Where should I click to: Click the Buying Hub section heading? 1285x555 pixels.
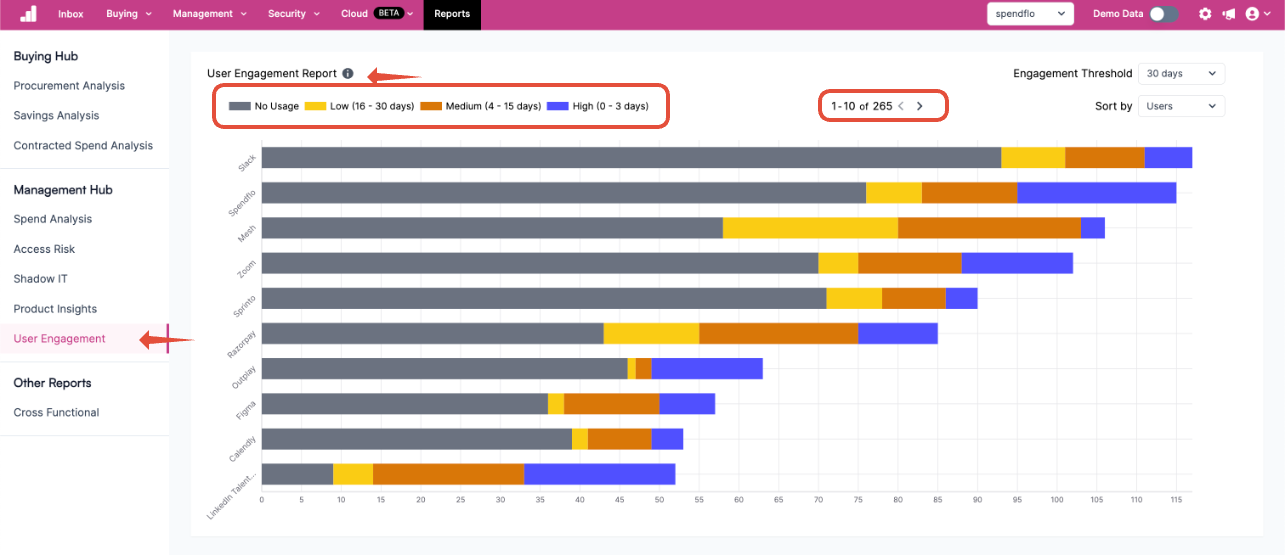pyautogui.click(x=46, y=56)
